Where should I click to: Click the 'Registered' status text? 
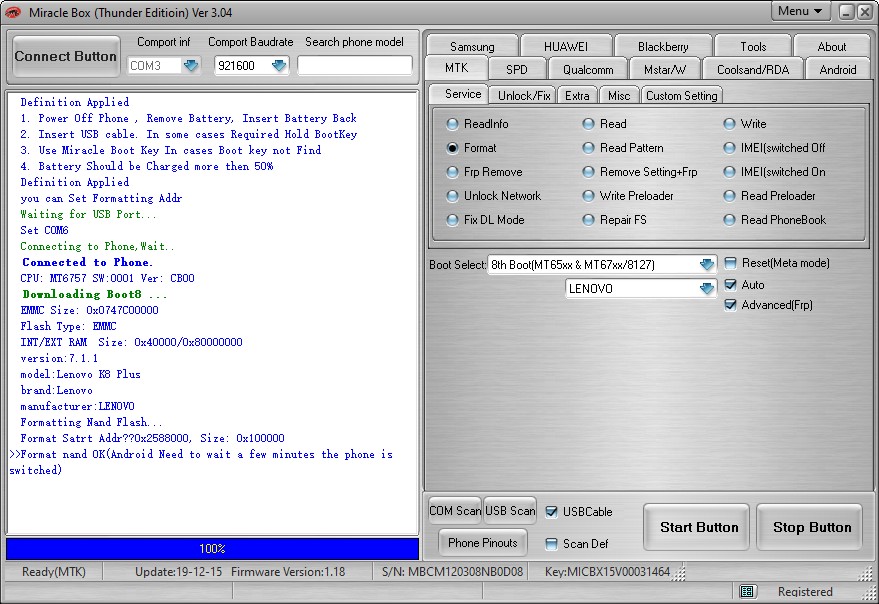[805, 592]
